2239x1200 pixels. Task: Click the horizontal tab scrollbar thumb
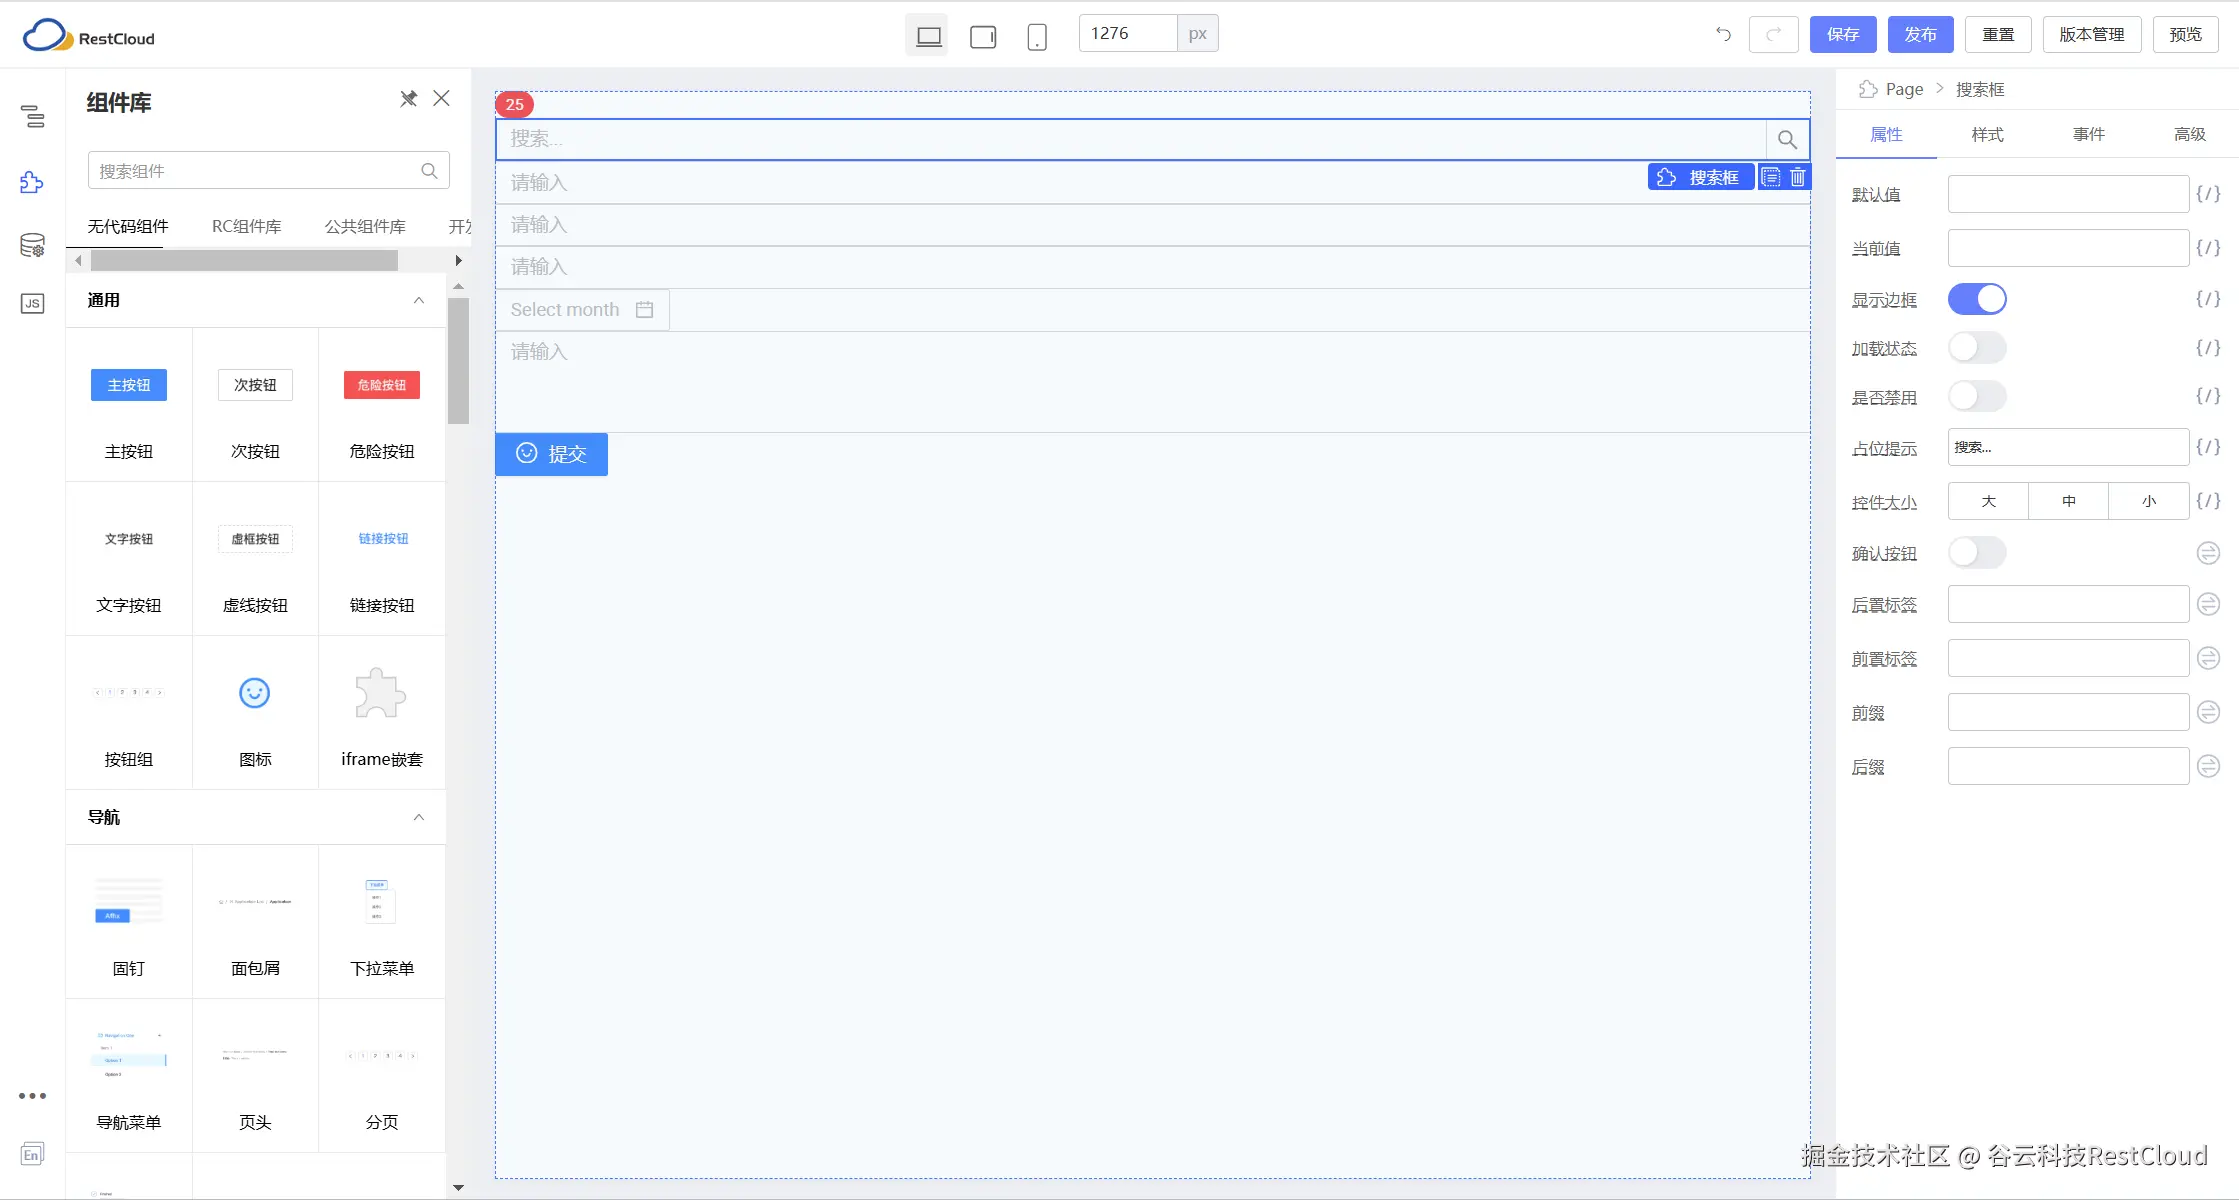pos(244,260)
